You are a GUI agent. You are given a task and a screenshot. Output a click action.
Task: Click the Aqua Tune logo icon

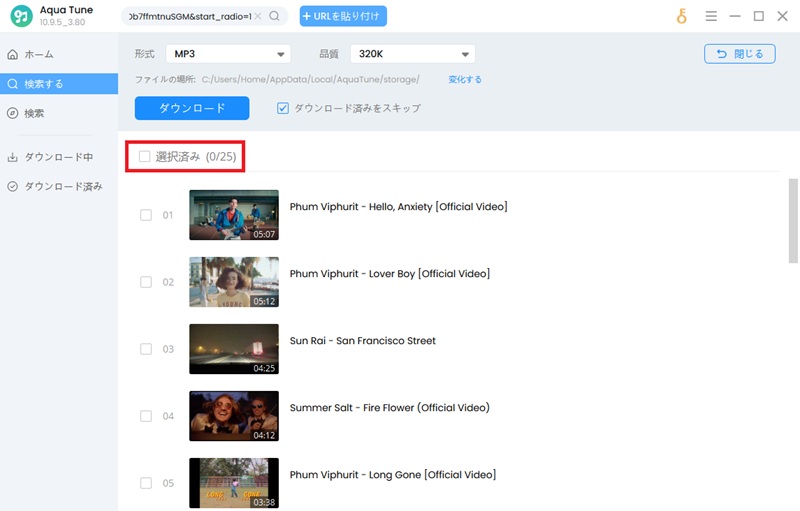click(21, 16)
